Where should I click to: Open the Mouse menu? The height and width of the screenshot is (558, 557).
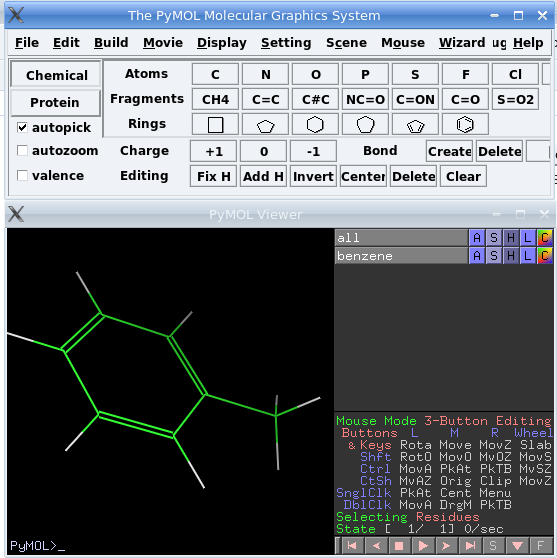tap(403, 43)
